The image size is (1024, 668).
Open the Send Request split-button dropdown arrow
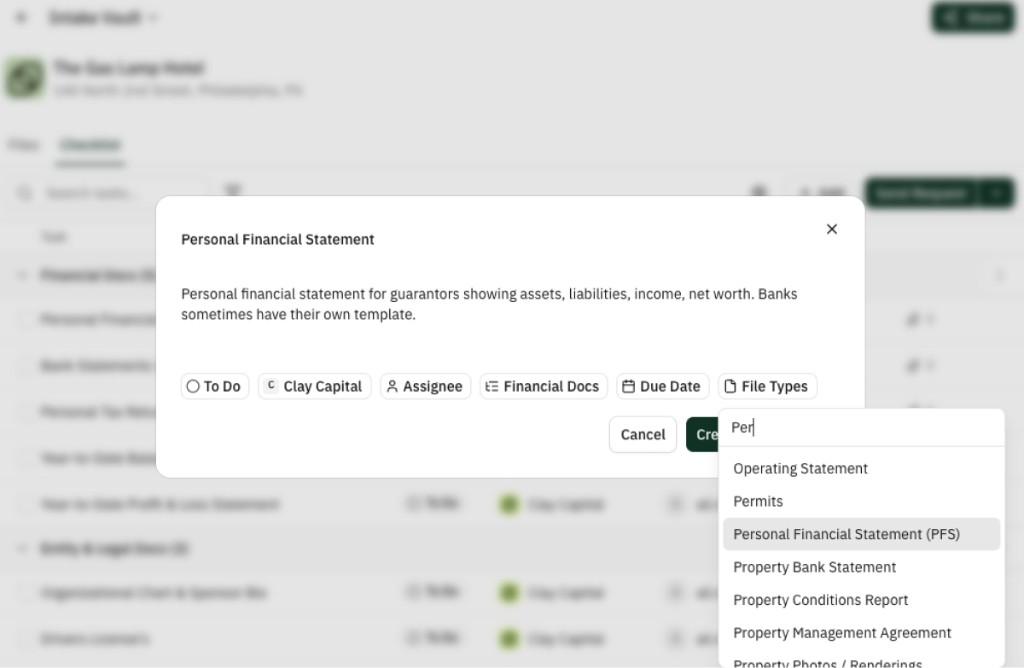[x=995, y=193]
